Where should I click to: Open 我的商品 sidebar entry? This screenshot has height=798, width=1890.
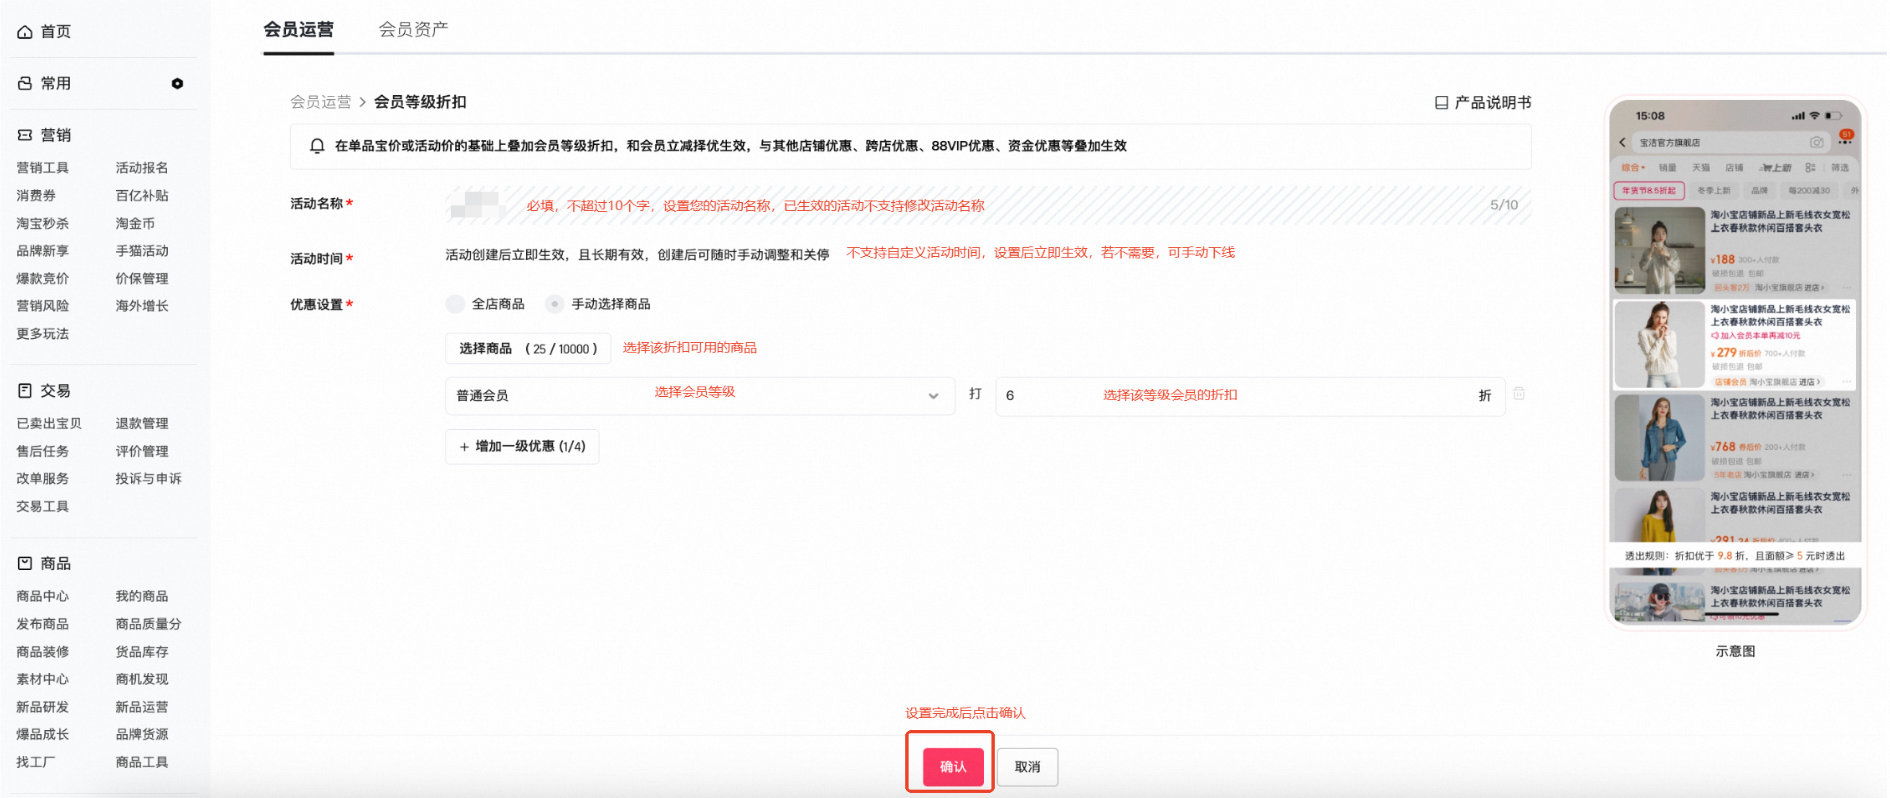click(142, 597)
